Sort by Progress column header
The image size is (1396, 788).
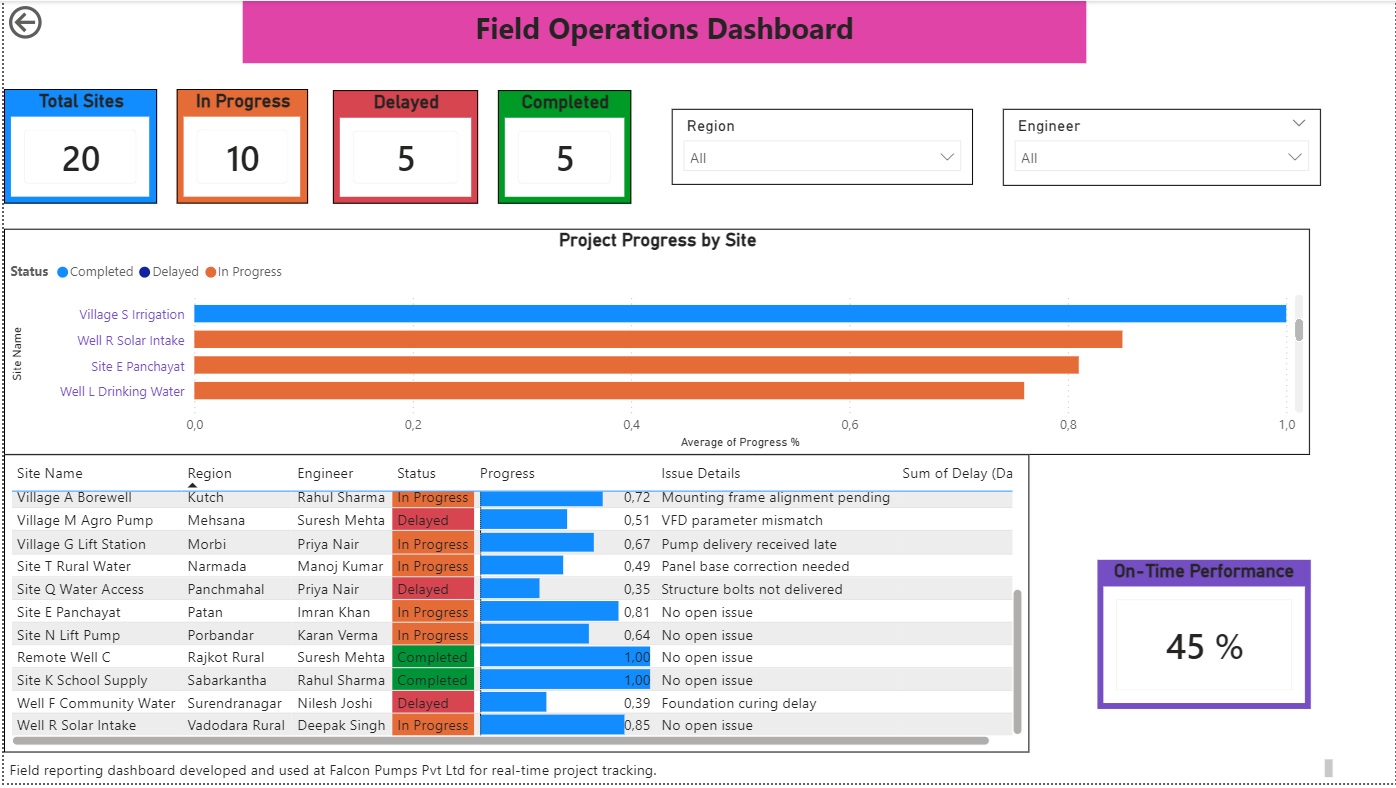(507, 473)
